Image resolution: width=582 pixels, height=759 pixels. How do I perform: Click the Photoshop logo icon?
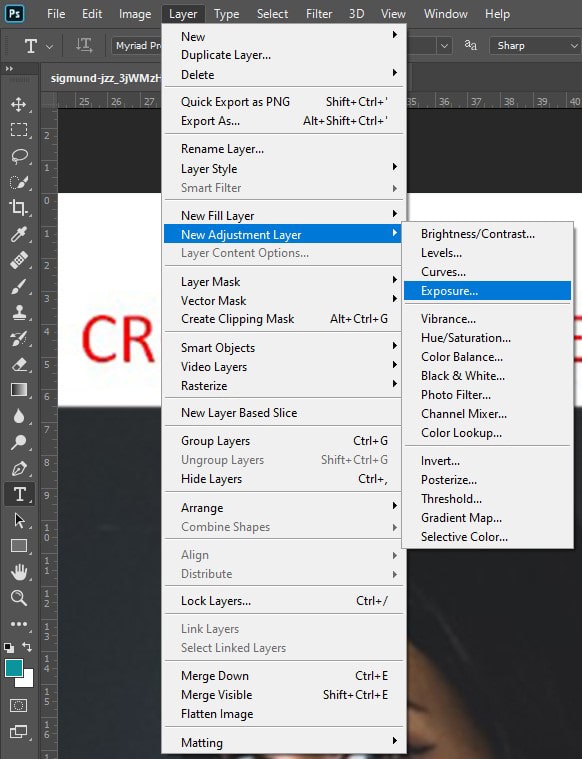(15, 14)
